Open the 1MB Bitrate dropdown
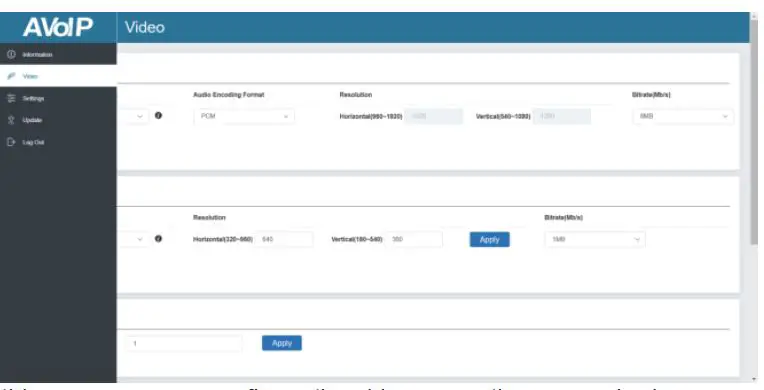This screenshot has width=764, height=390. point(595,239)
